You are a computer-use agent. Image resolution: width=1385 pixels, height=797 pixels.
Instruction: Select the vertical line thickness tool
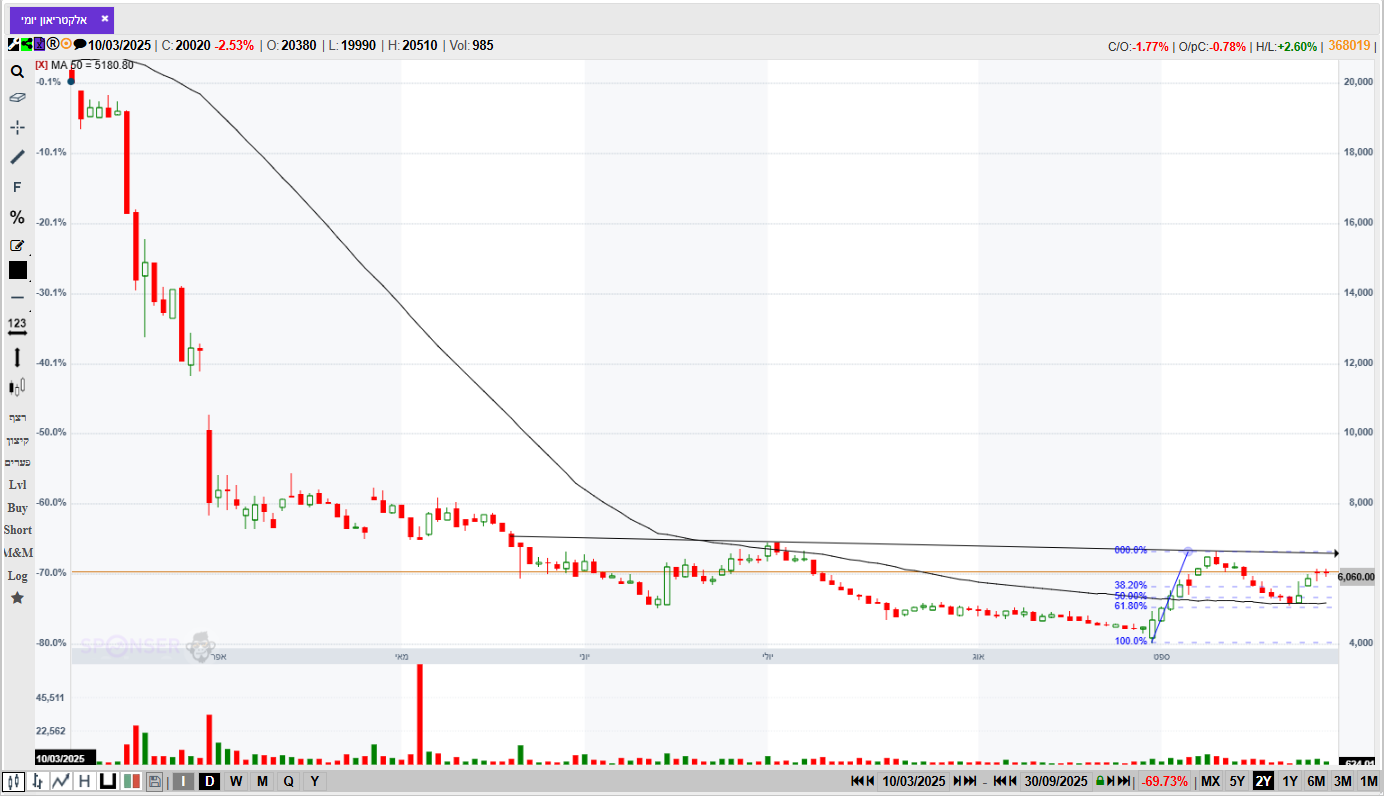[x=17, y=357]
